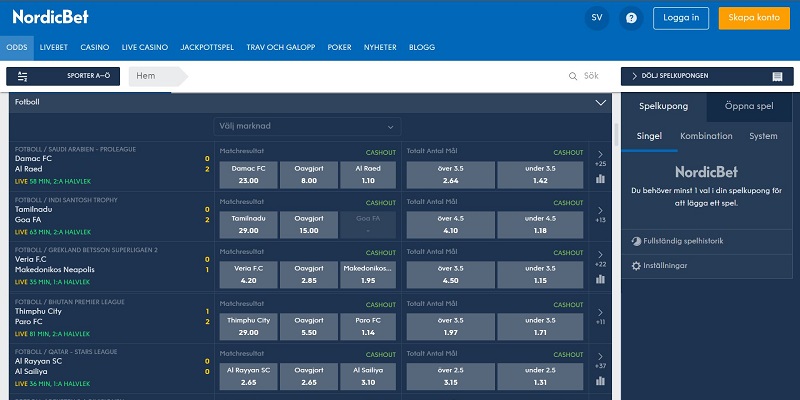Select the System bet type tab
The height and width of the screenshot is (400, 800).
click(x=763, y=136)
